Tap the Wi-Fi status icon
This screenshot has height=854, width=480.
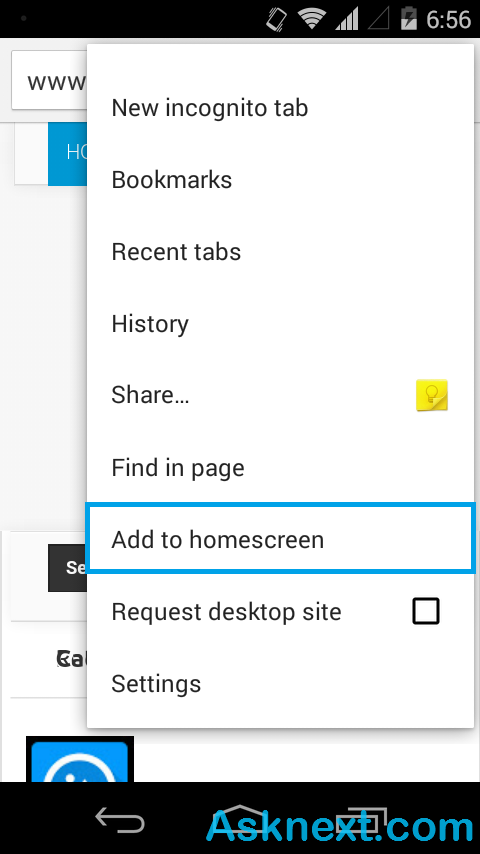click(312, 19)
